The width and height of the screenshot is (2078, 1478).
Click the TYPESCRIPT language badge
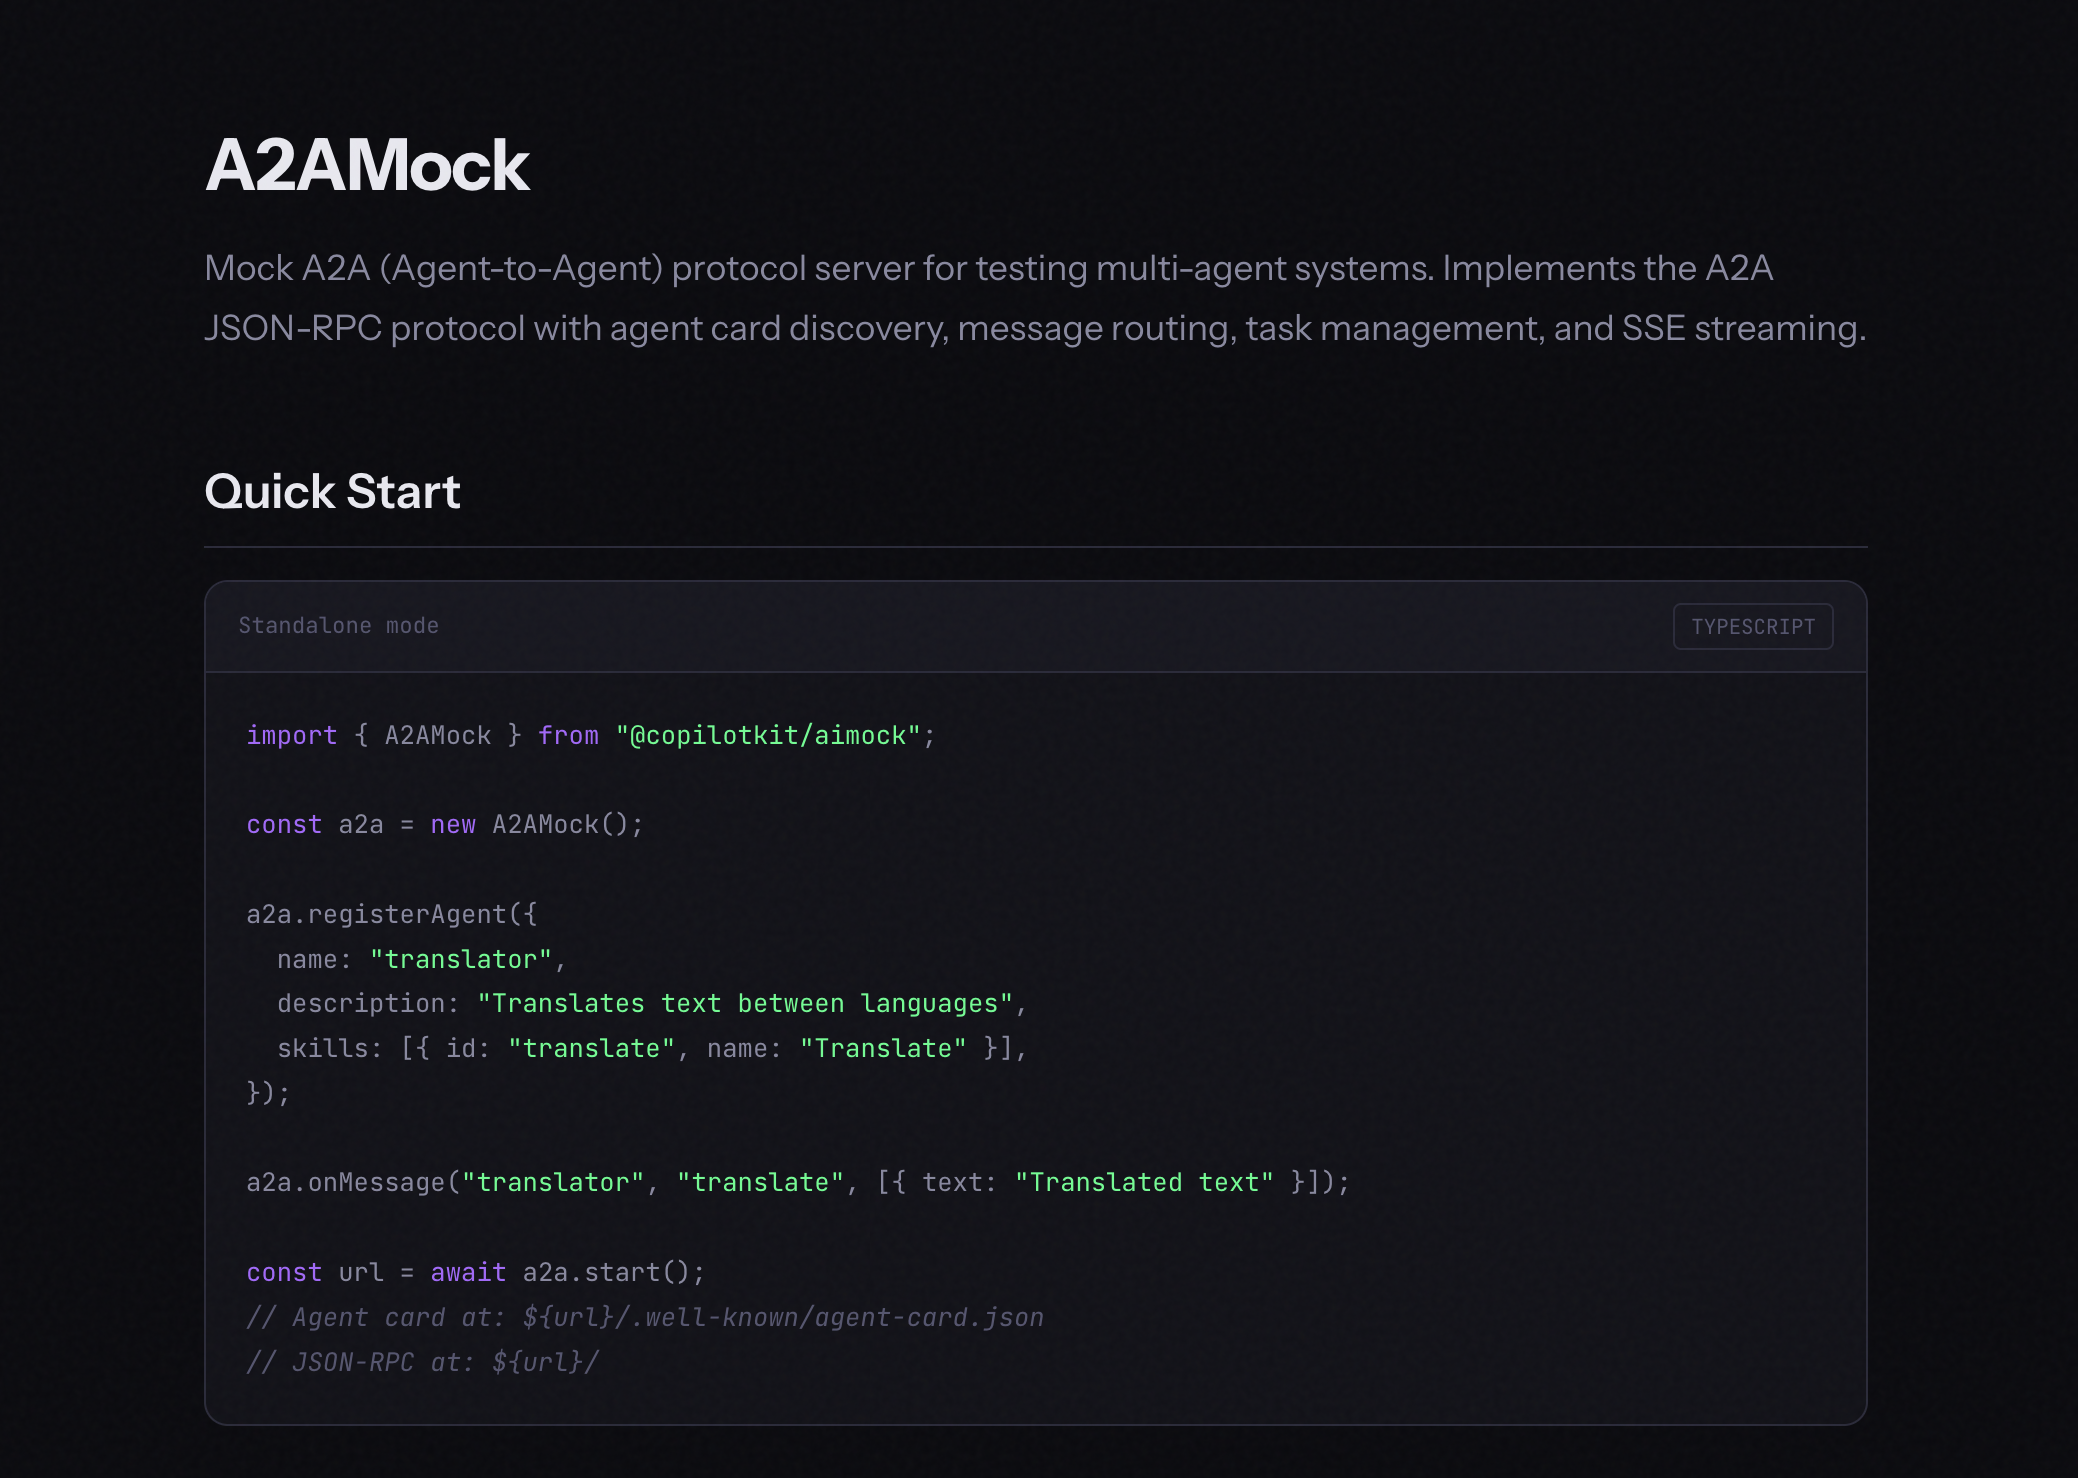[1752, 627]
